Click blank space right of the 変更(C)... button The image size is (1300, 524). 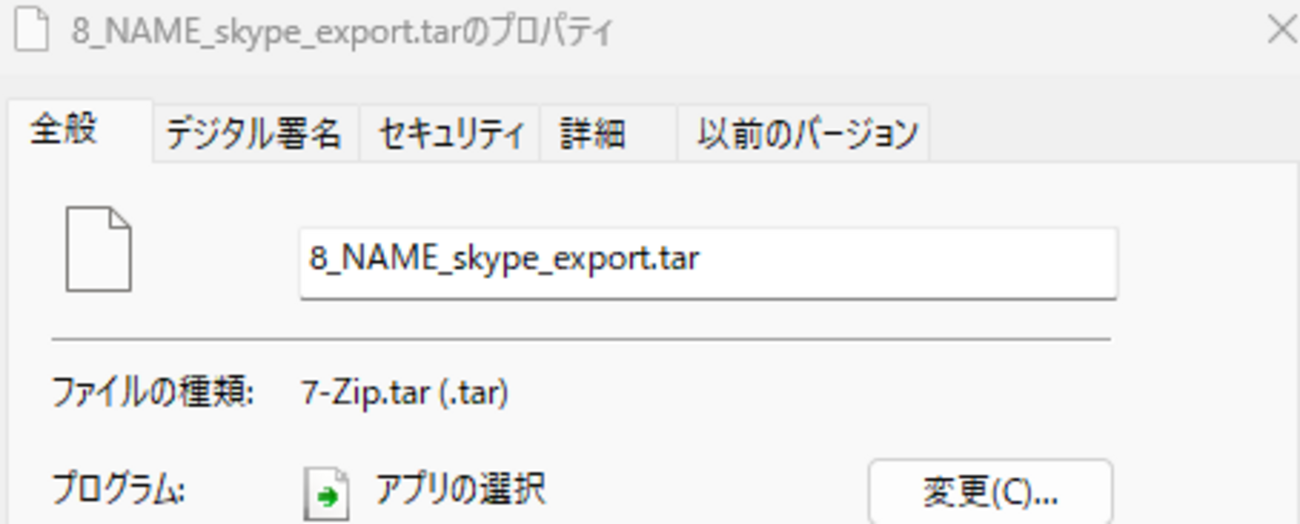point(1200,491)
